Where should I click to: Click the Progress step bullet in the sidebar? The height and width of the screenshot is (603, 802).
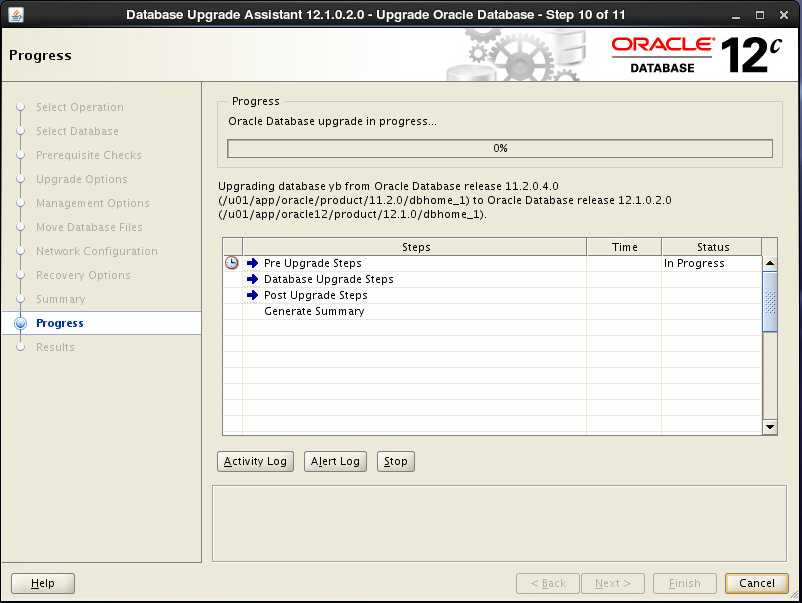20,323
